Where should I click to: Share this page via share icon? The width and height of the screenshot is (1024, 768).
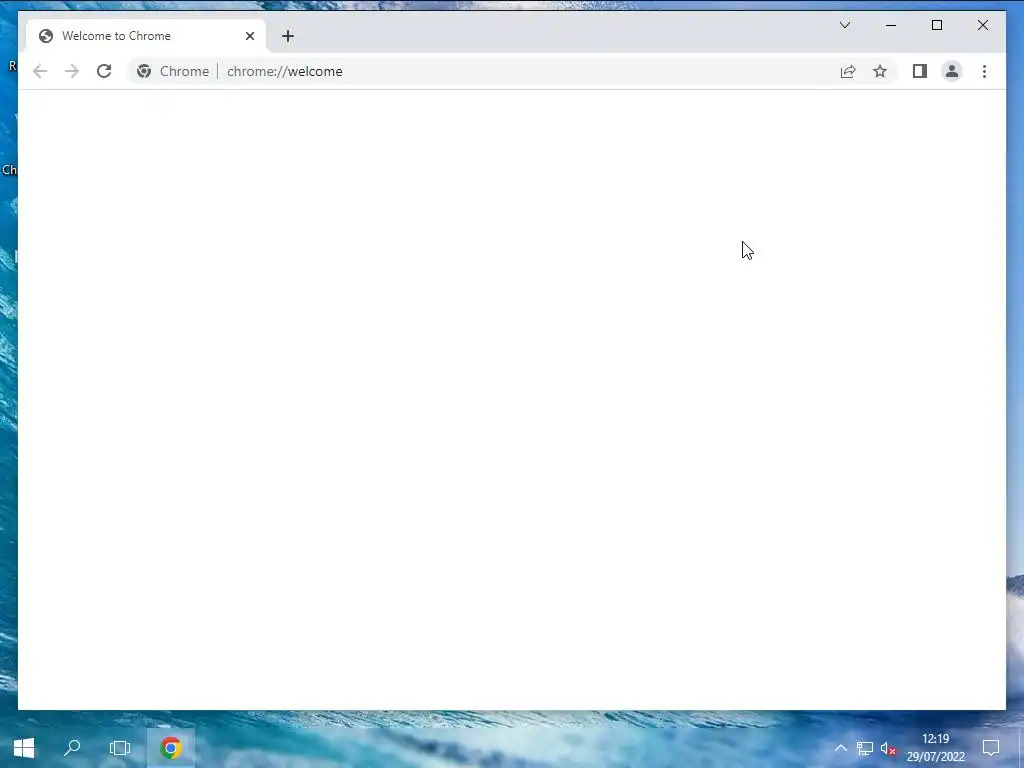pos(848,71)
